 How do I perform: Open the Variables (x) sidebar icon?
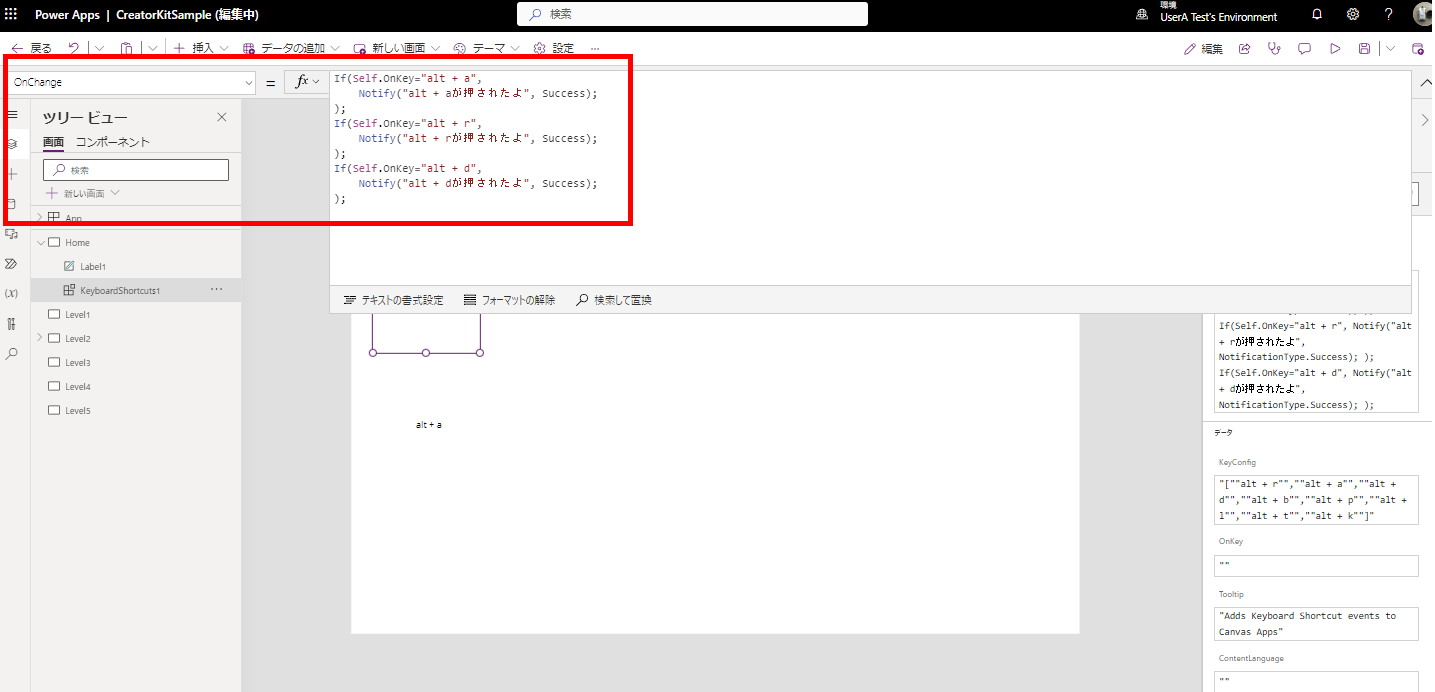coord(12,293)
